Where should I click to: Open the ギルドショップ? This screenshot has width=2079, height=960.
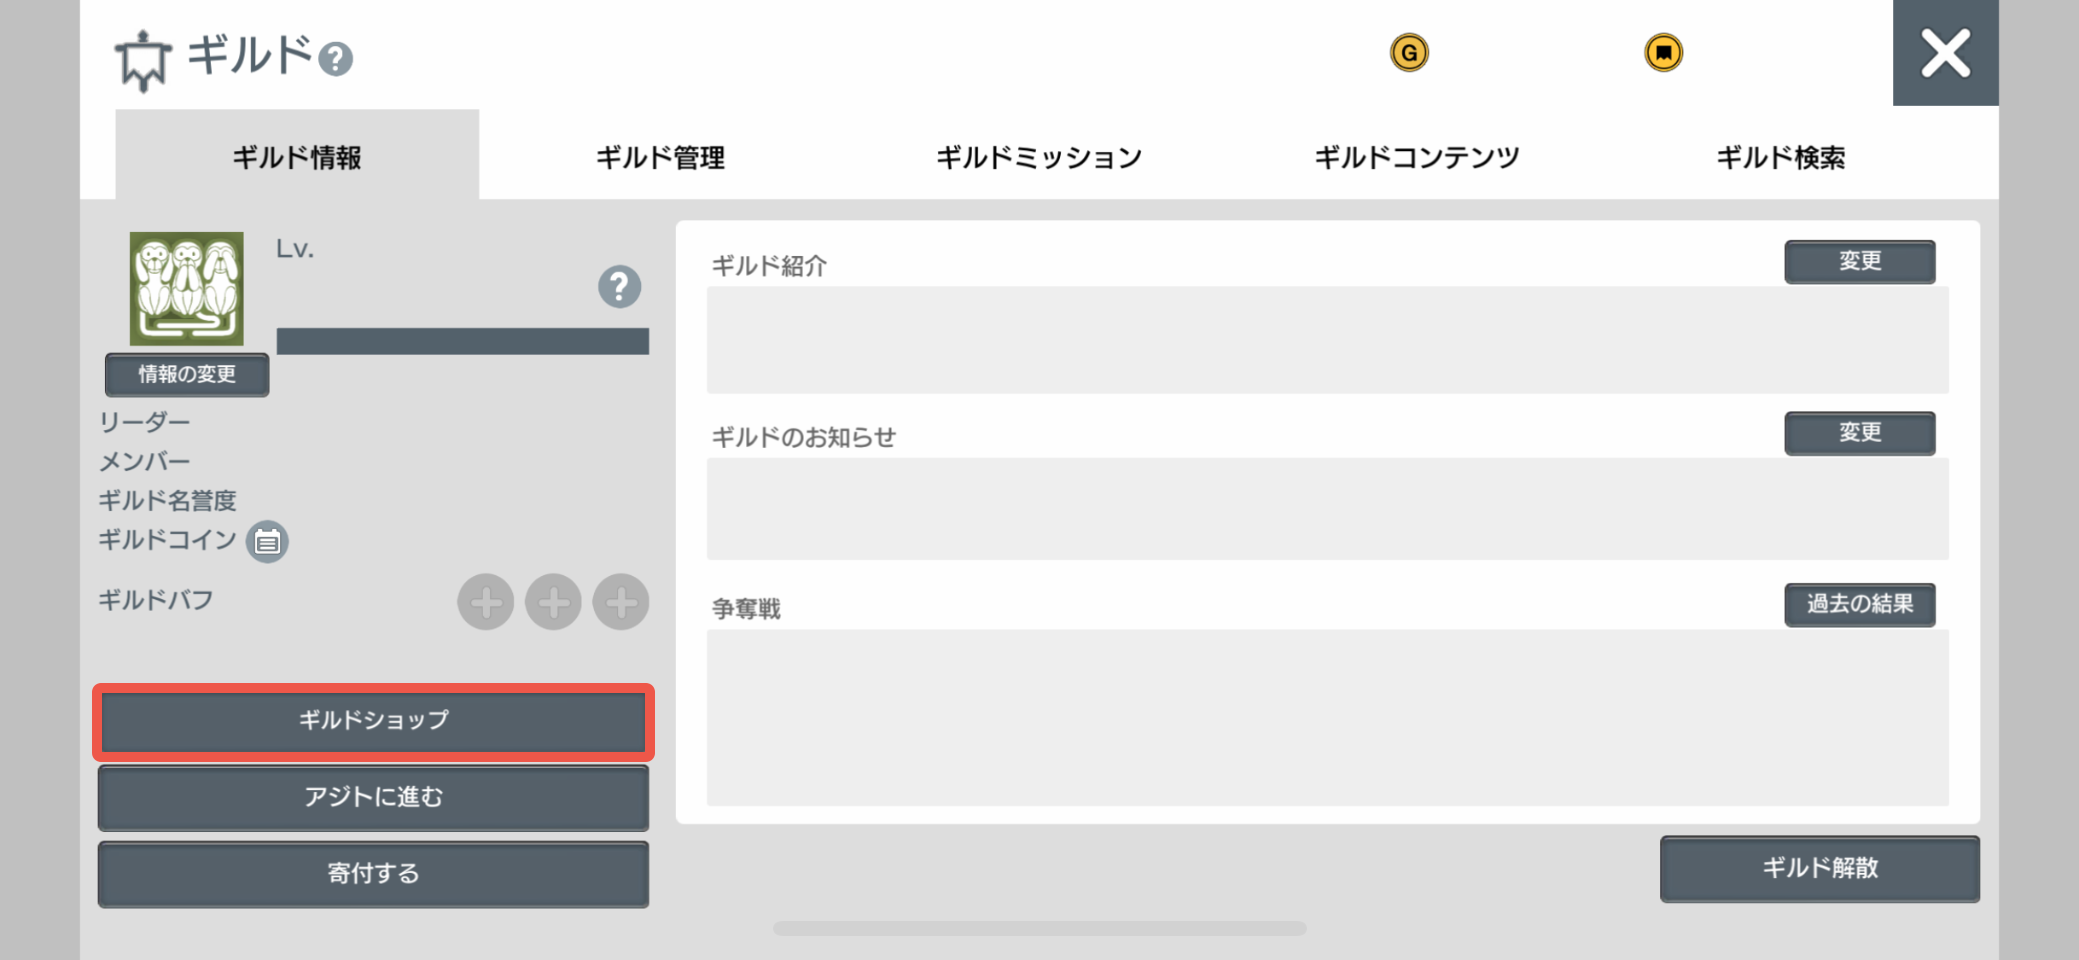click(x=373, y=721)
